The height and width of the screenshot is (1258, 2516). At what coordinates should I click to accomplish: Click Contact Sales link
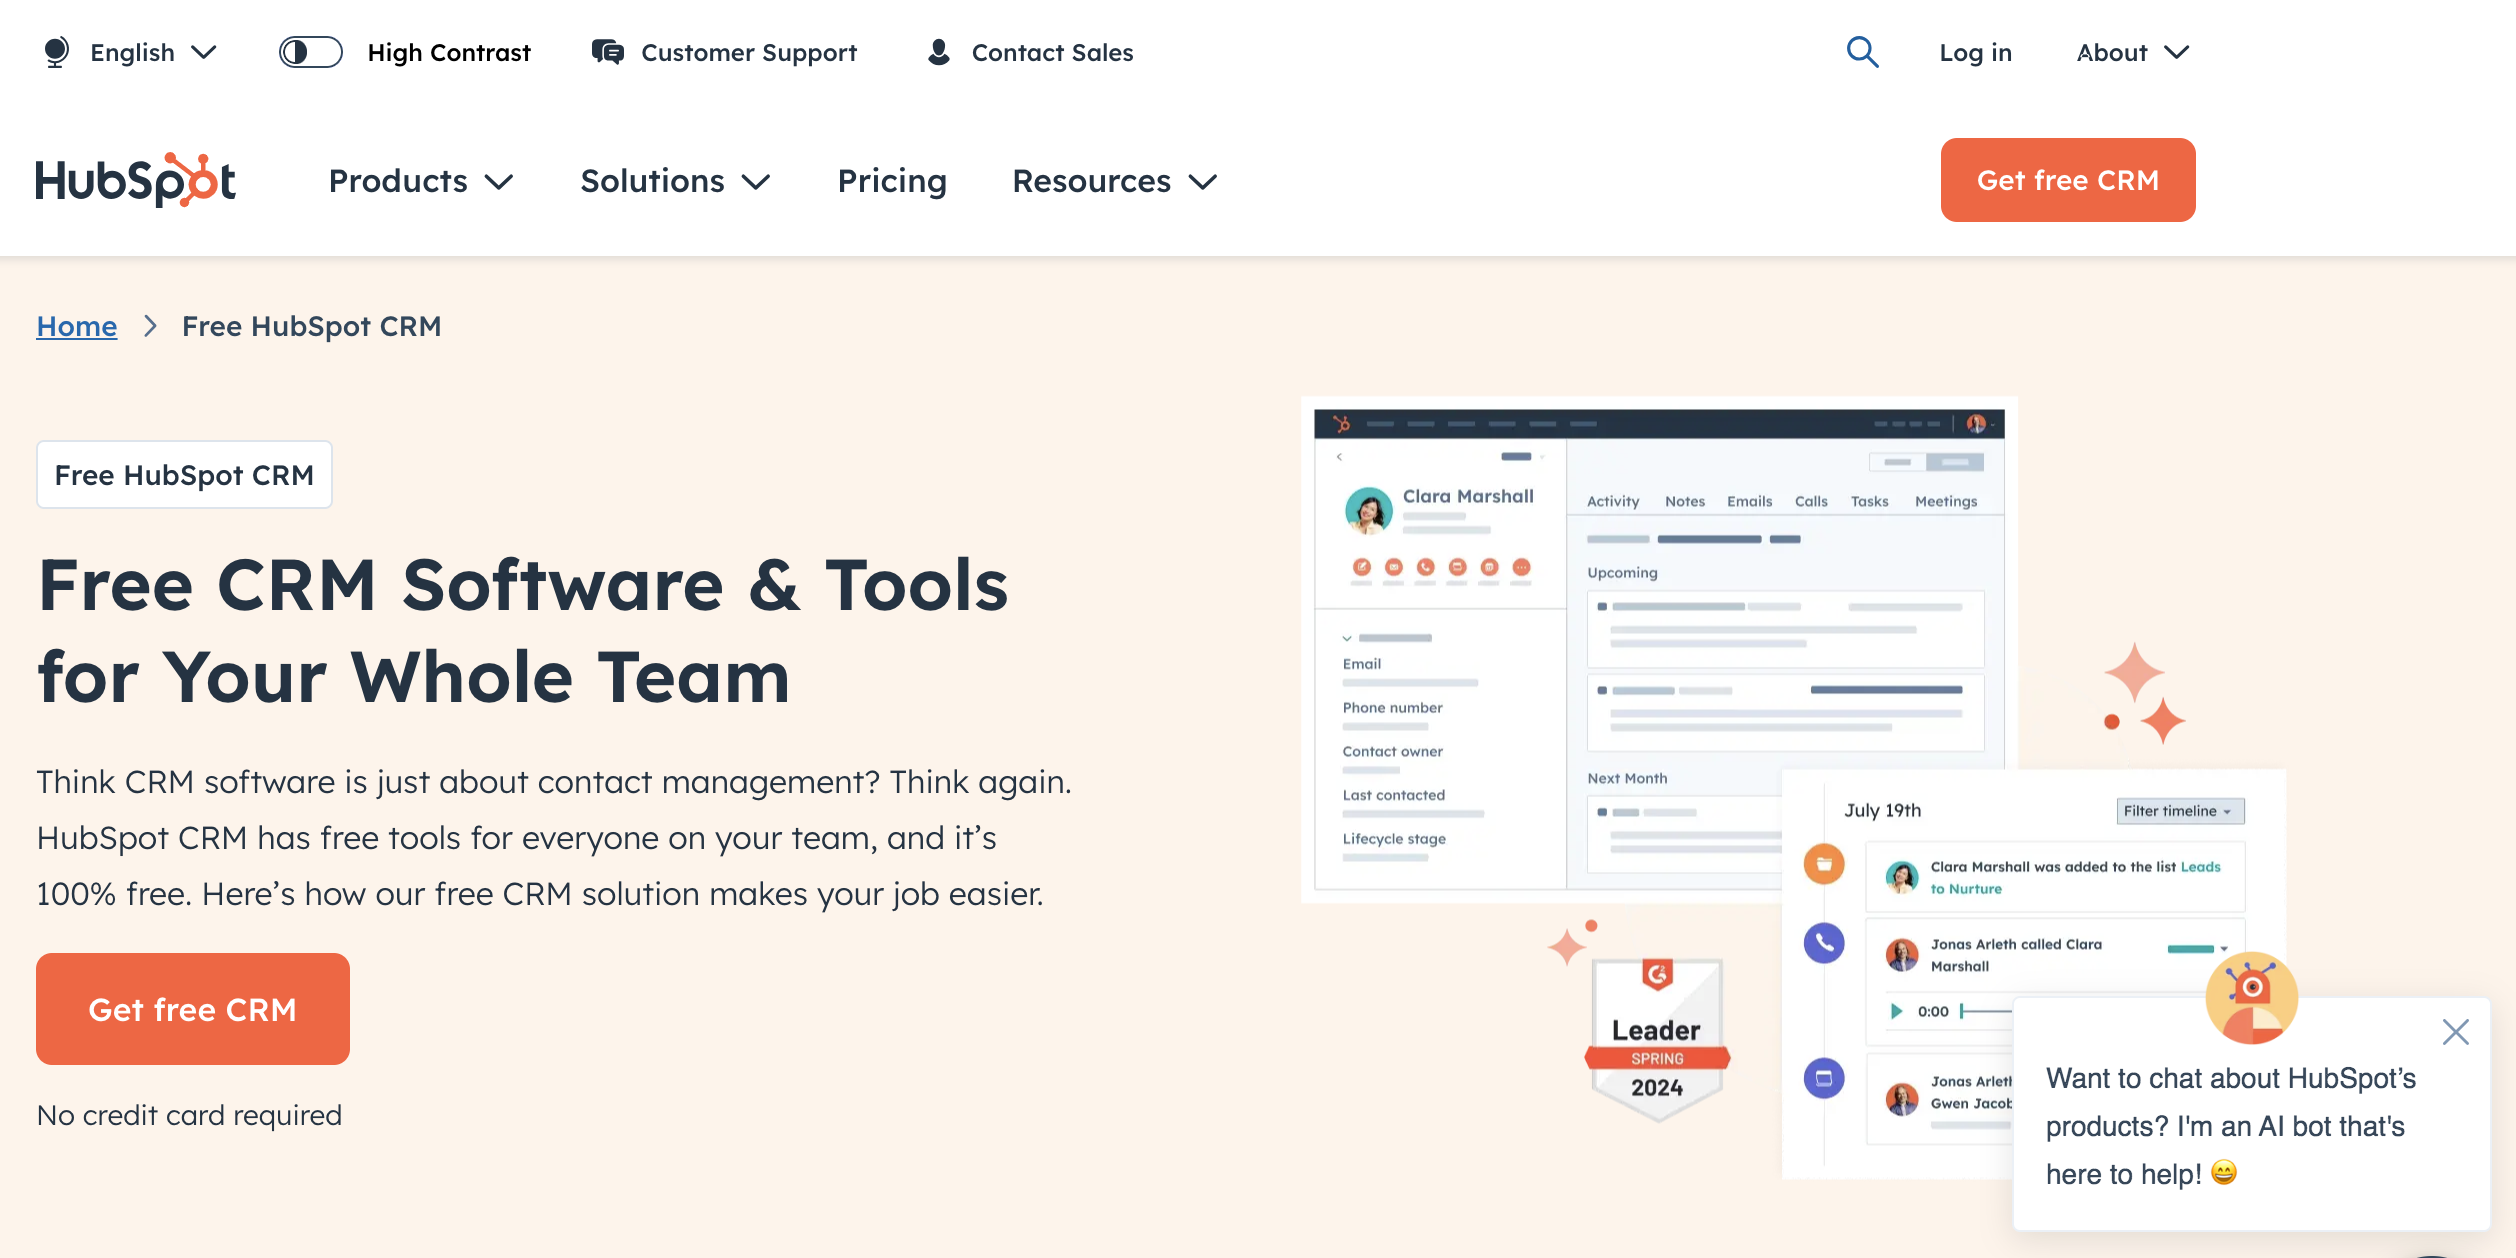pos(1052,52)
